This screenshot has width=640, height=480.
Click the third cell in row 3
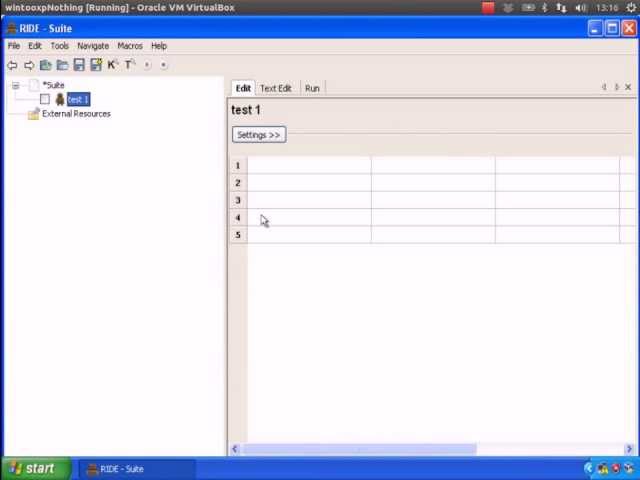[x=558, y=200]
